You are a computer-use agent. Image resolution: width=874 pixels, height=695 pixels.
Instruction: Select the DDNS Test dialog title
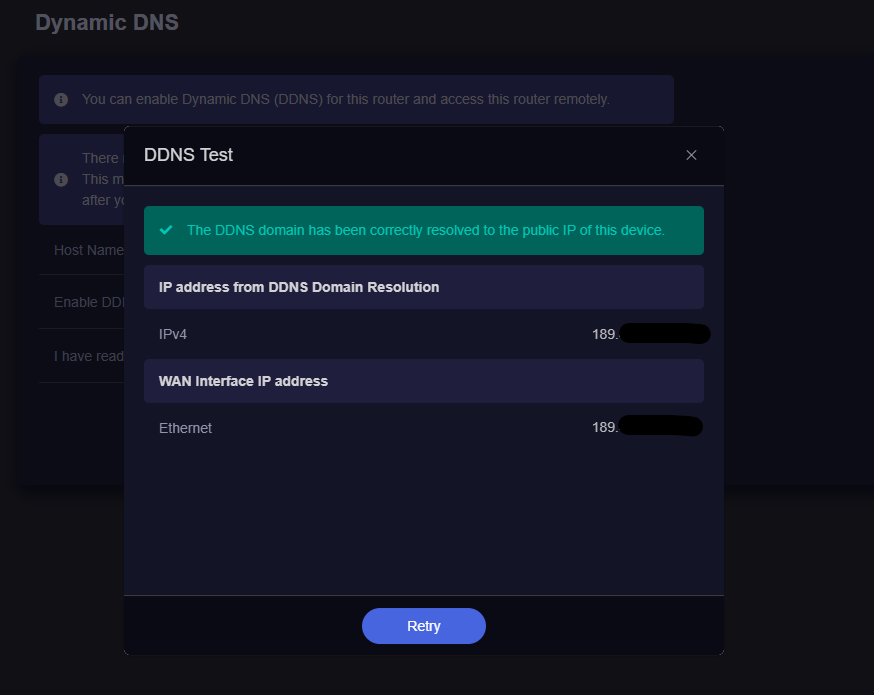pyautogui.click(x=189, y=155)
